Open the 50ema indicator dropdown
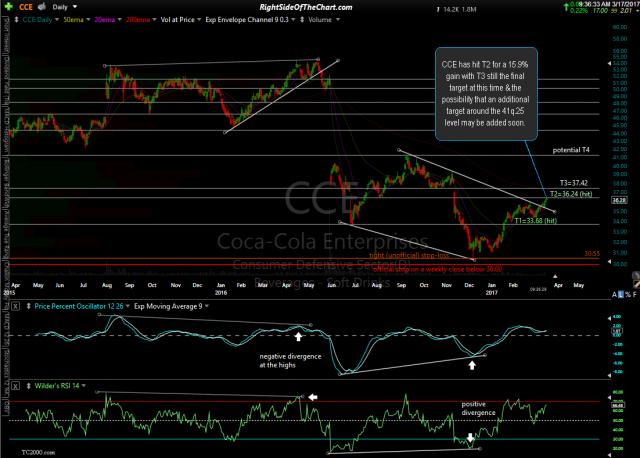The image size is (640, 458). click(88, 20)
